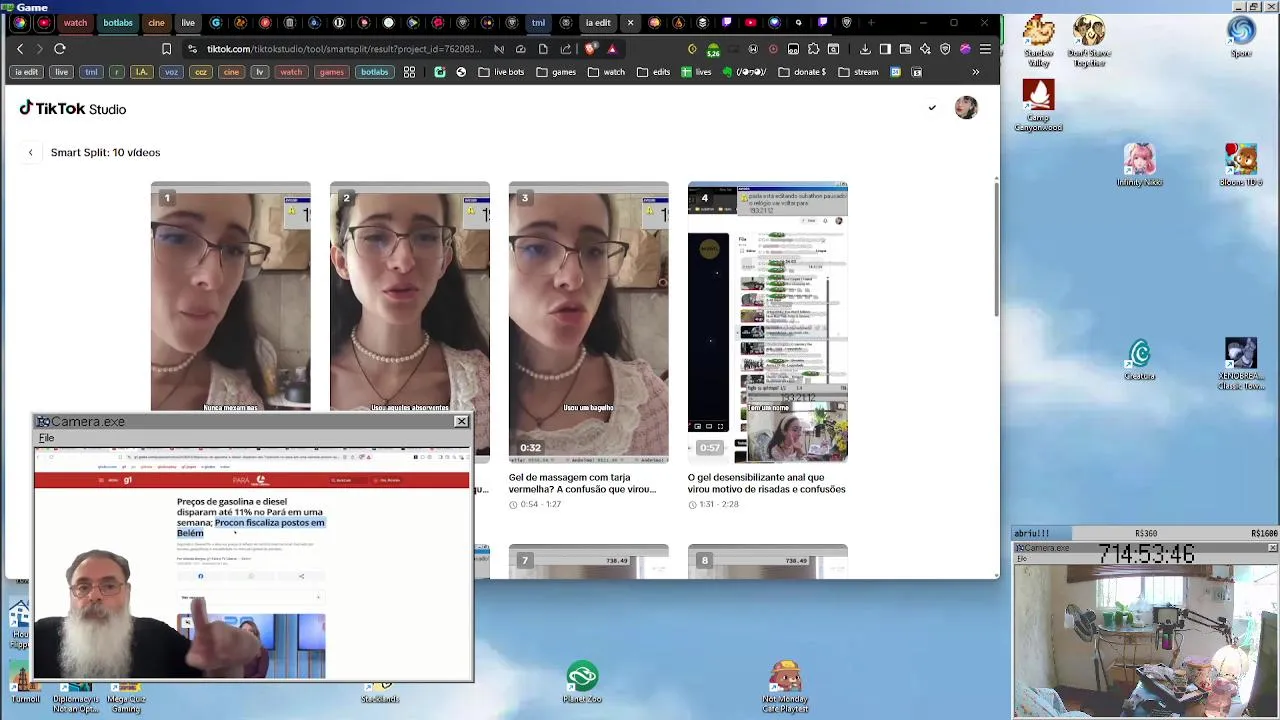This screenshot has width=1280, height=720.
Task: Open the XENOBREAK Classic Tower shortcut
Action: tap(1241, 365)
